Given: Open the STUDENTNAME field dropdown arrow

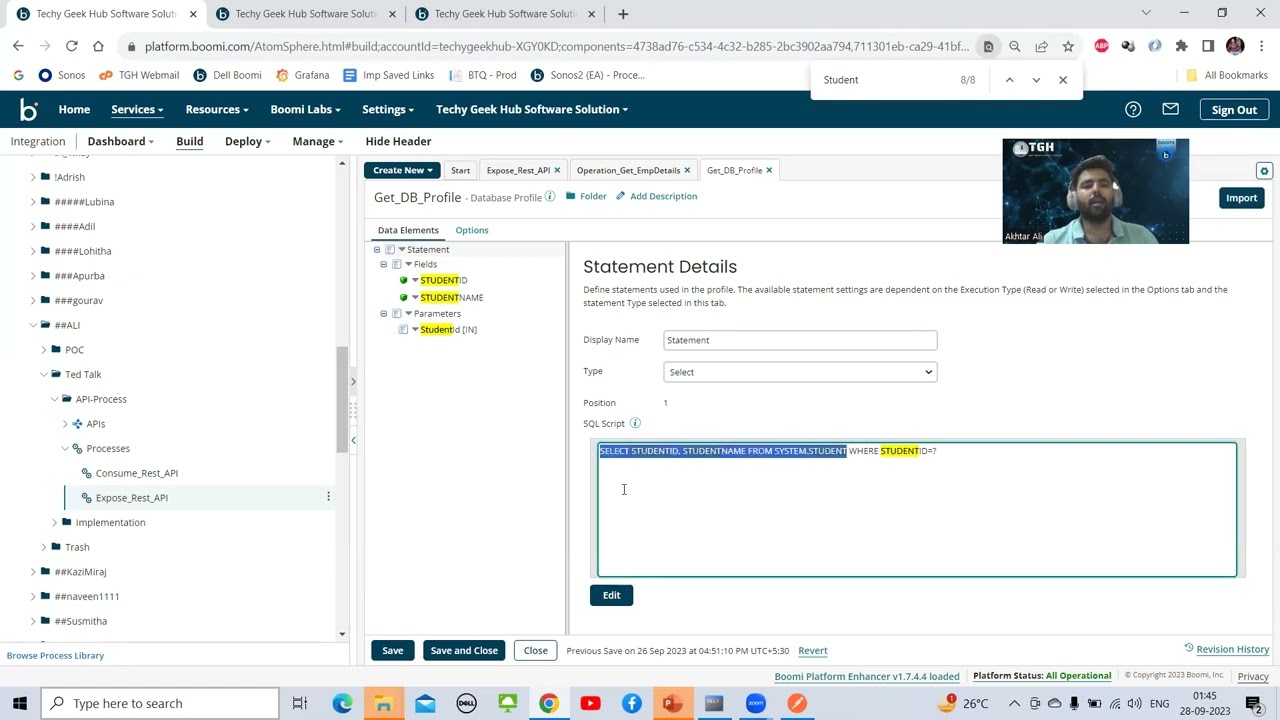Looking at the screenshot, I should (x=415, y=297).
